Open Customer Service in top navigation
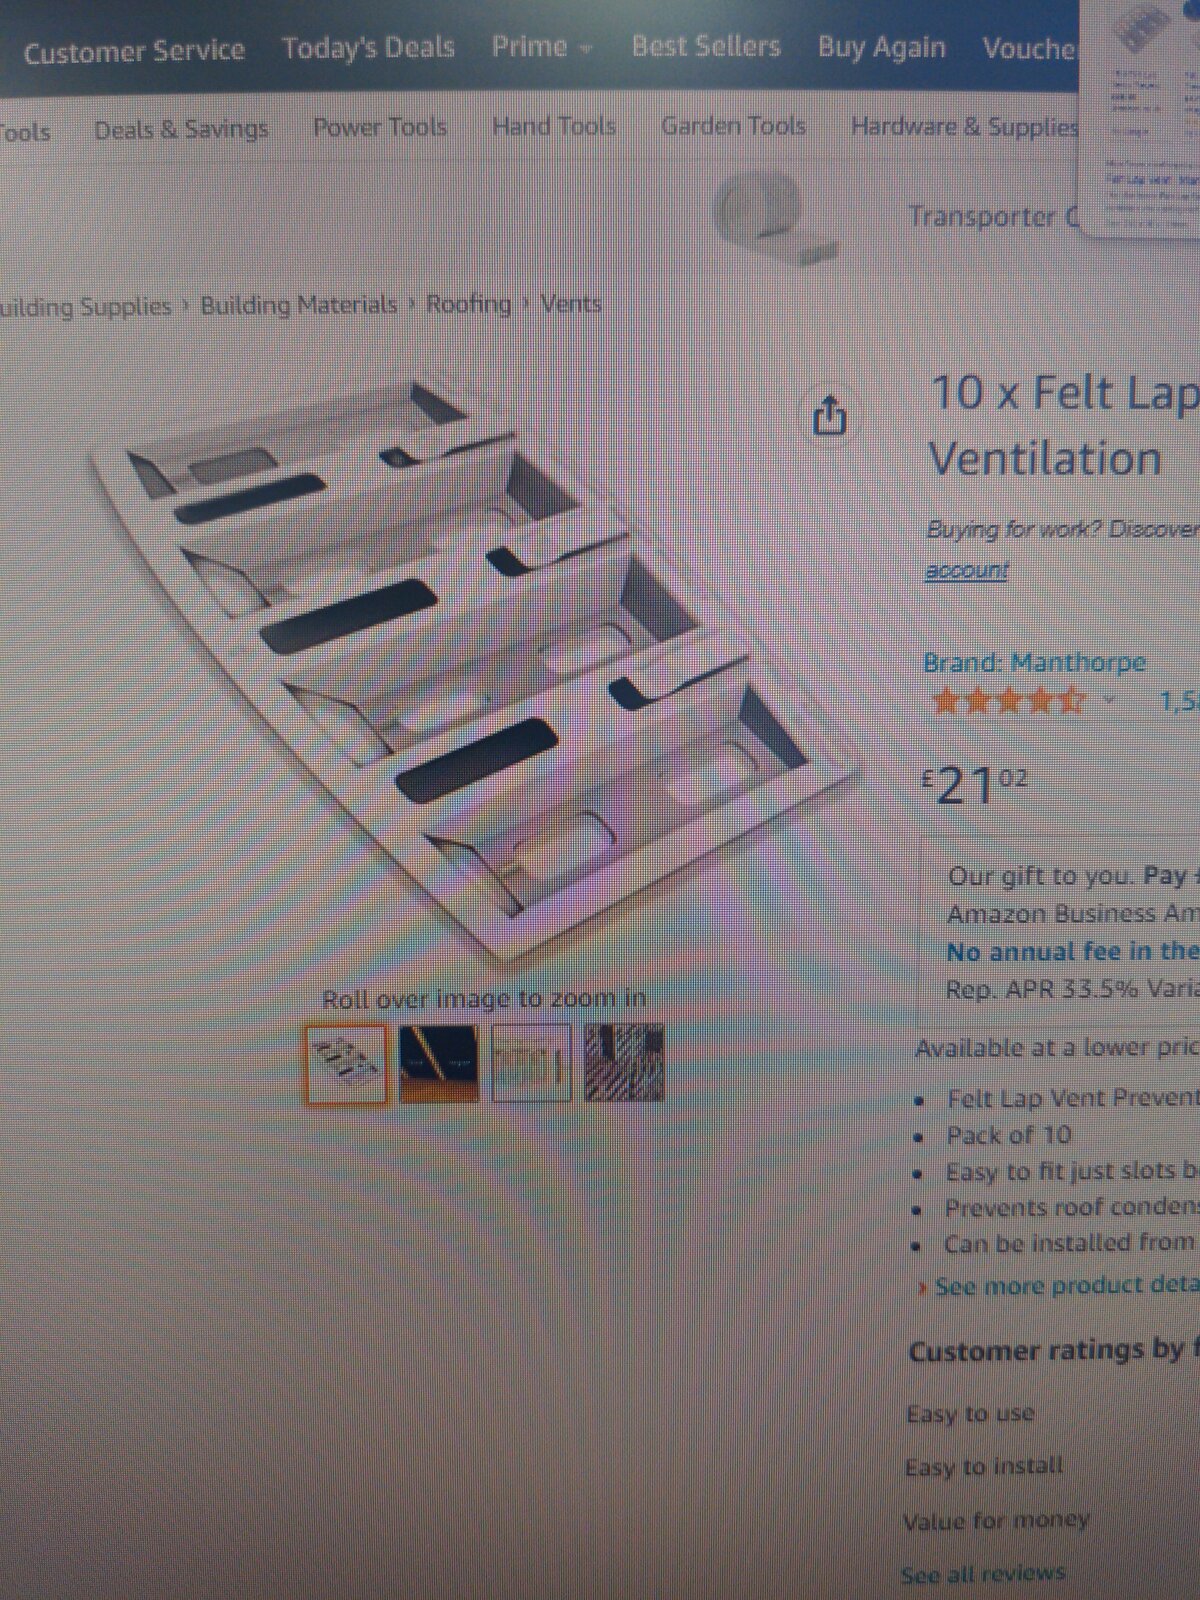The image size is (1200, 1600). click(x=134, y=51)
